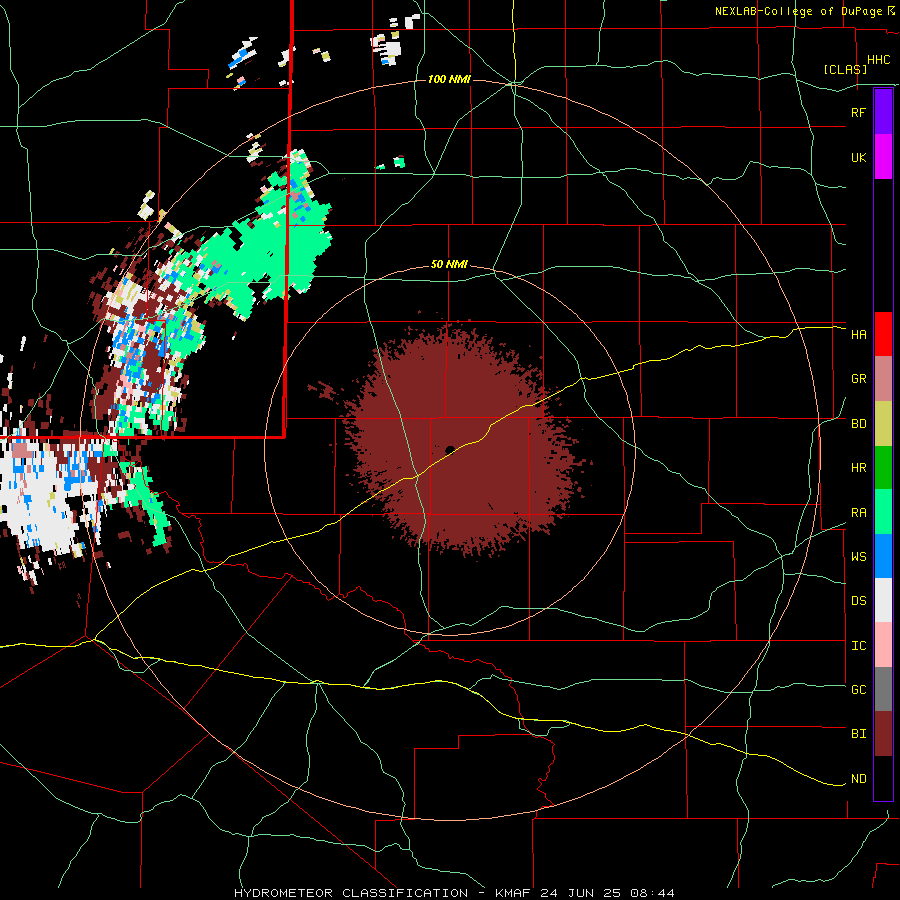Click the KMAF station identifier
900x900 pixels.
point(514,893)
